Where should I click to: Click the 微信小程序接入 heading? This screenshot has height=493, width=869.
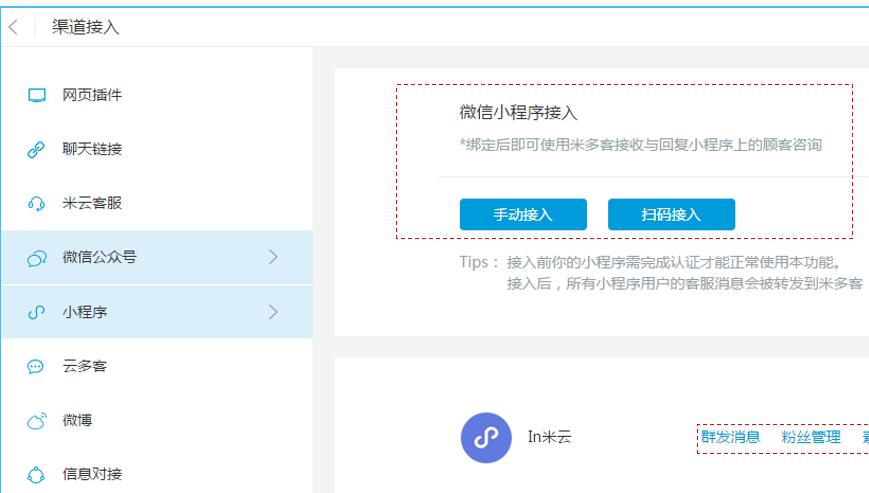pyautogui.click(x=518, y=112)
